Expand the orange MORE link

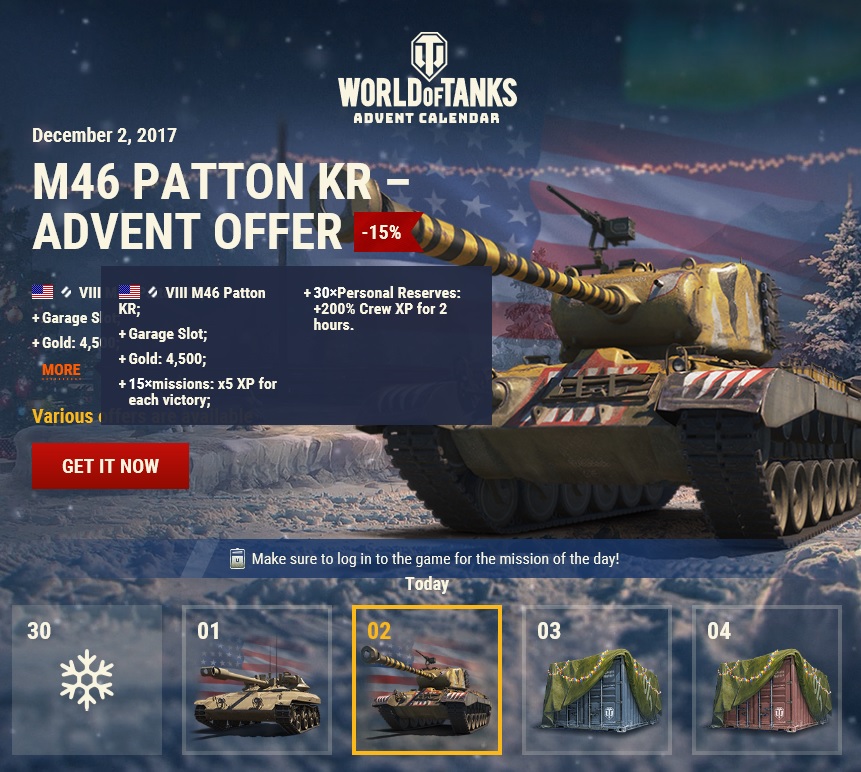[x=62, y=370]
